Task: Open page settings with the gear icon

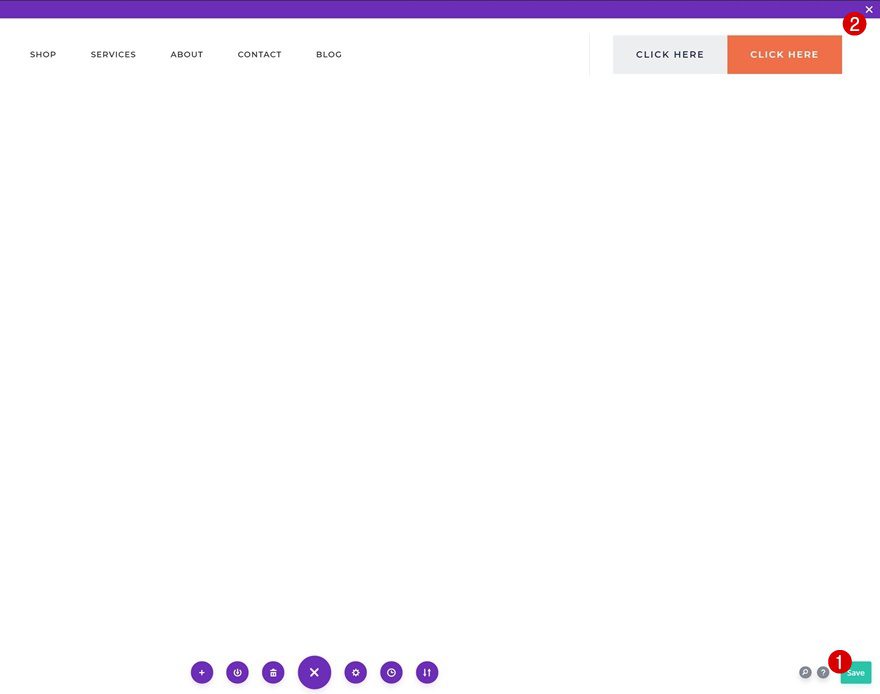Action: click(355, 672)
